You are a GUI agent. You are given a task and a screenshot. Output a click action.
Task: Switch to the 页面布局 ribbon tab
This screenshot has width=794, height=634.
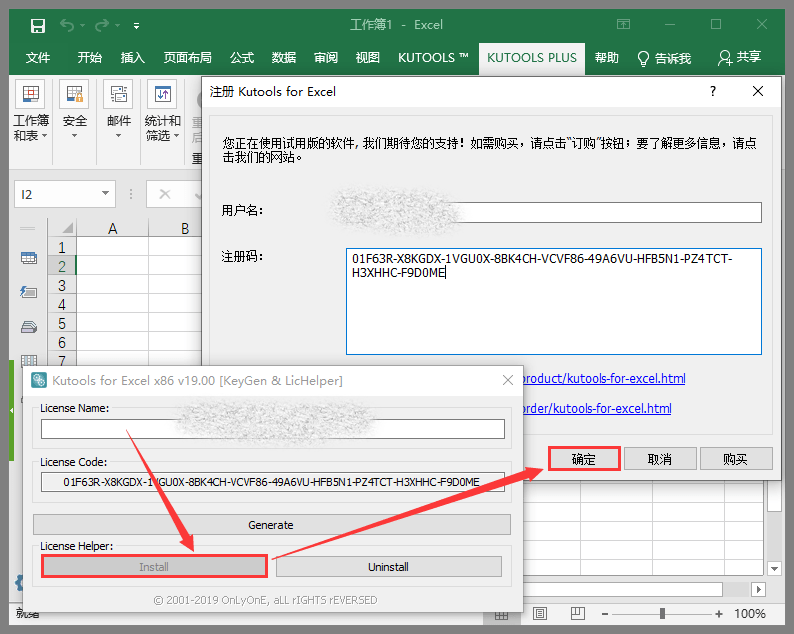(x=187, y=58)
